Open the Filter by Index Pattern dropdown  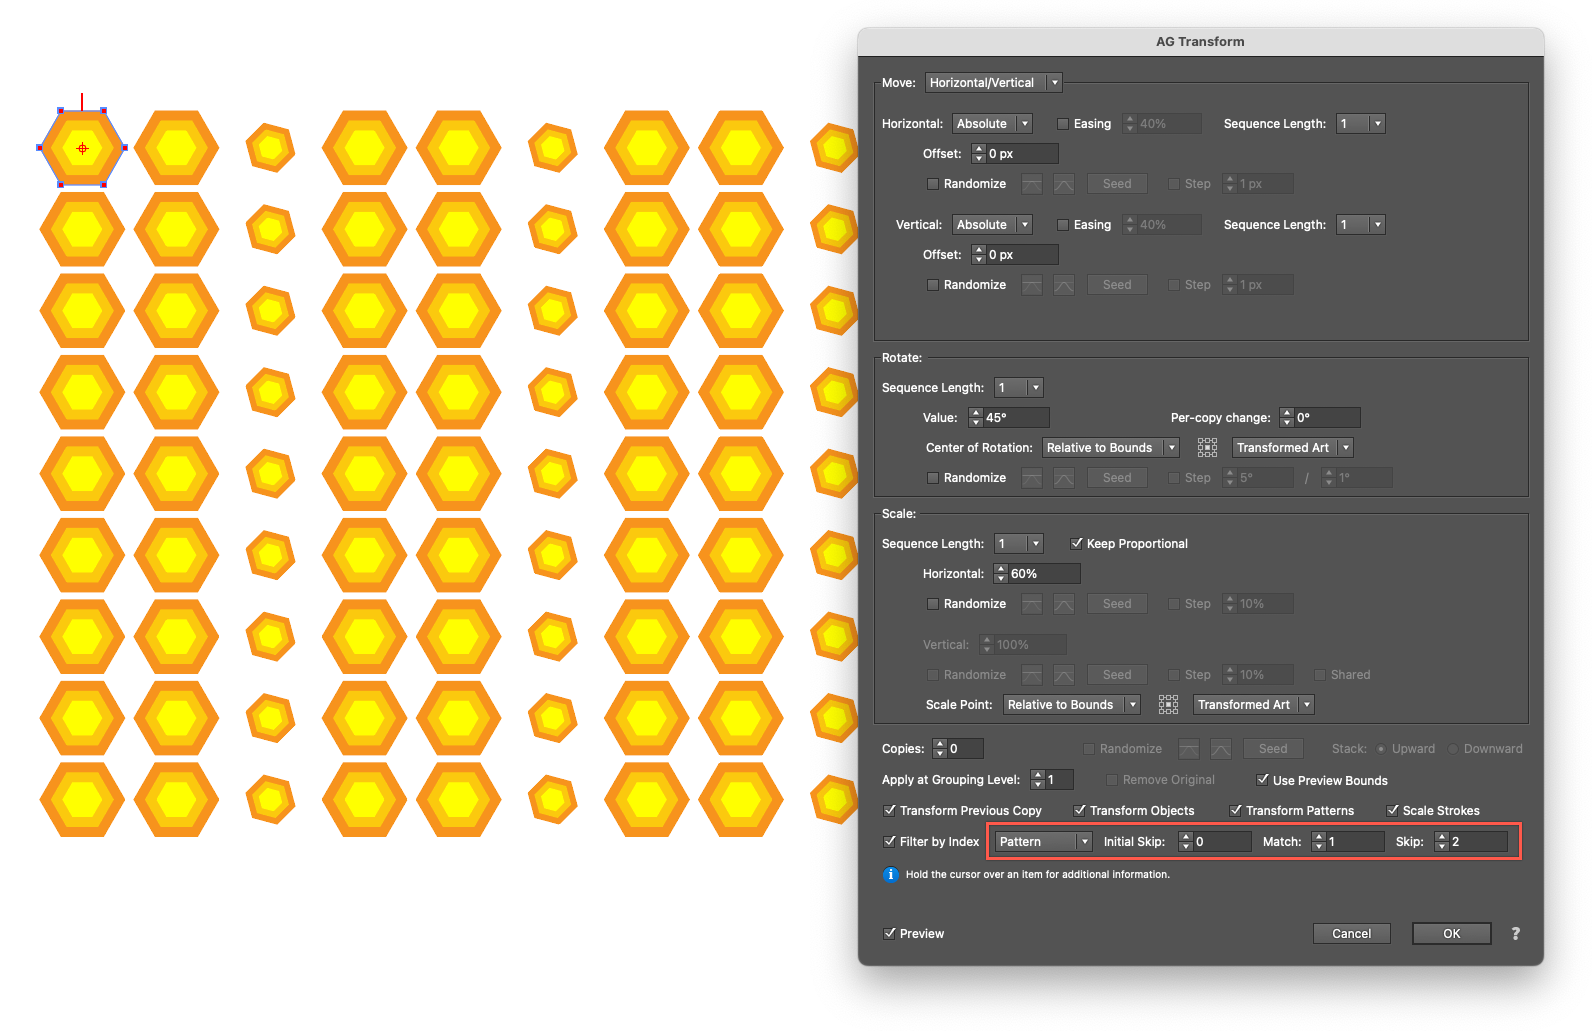tap(1043, 842)
